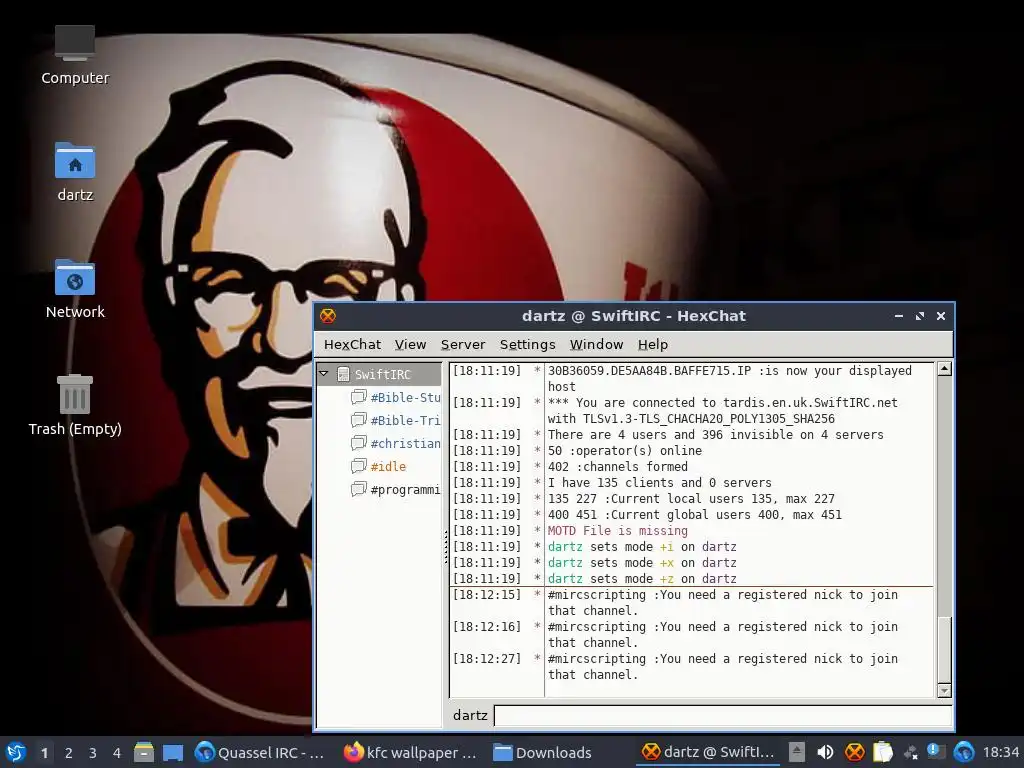Click the HexChat tray icon
The height and width of the screenshot is (768, 1024).
pyautogui.click(x=854, y=752)
